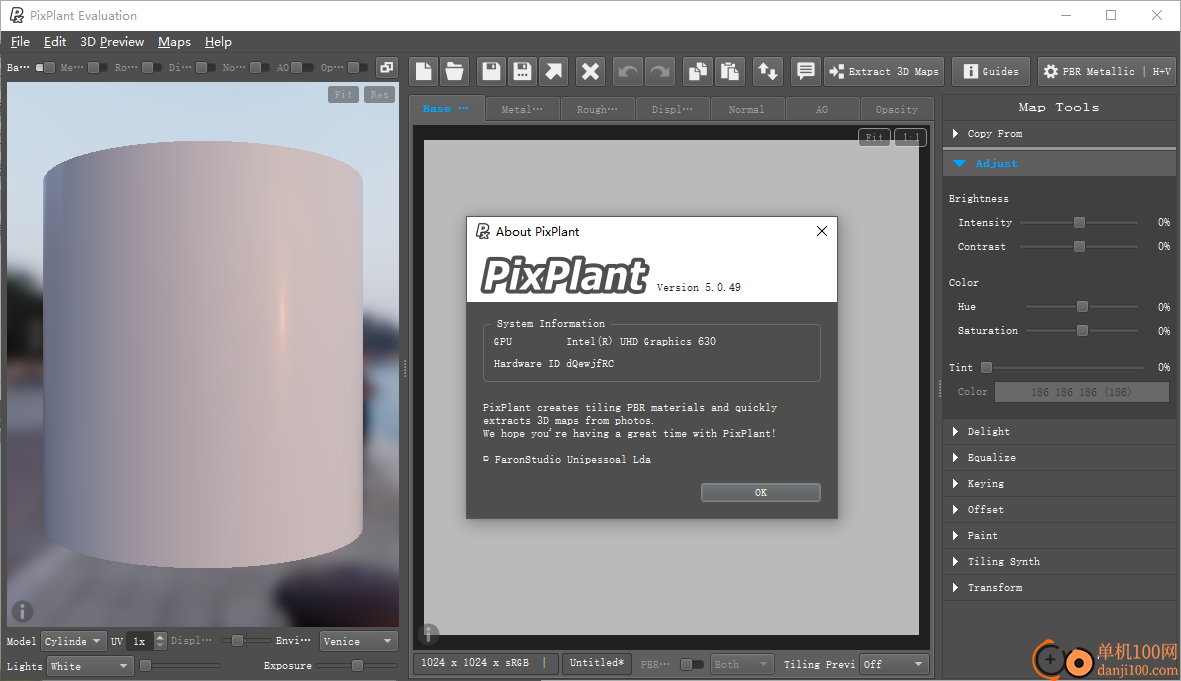Viewport: 1181px width, 681px height.
Task: Click the Contrast slider handle
Action: (1079, 246)
